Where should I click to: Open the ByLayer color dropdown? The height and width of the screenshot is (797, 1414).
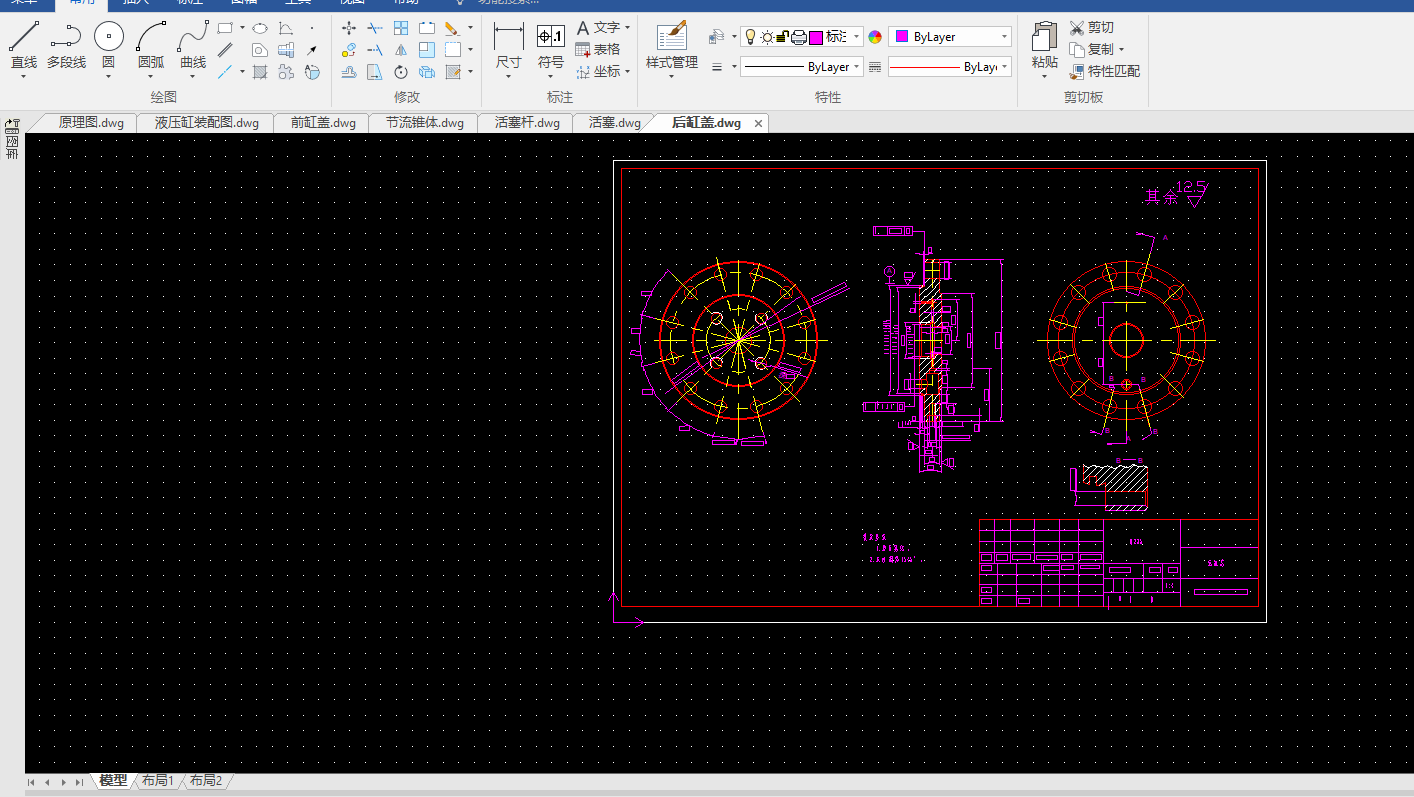pos(950,37)
